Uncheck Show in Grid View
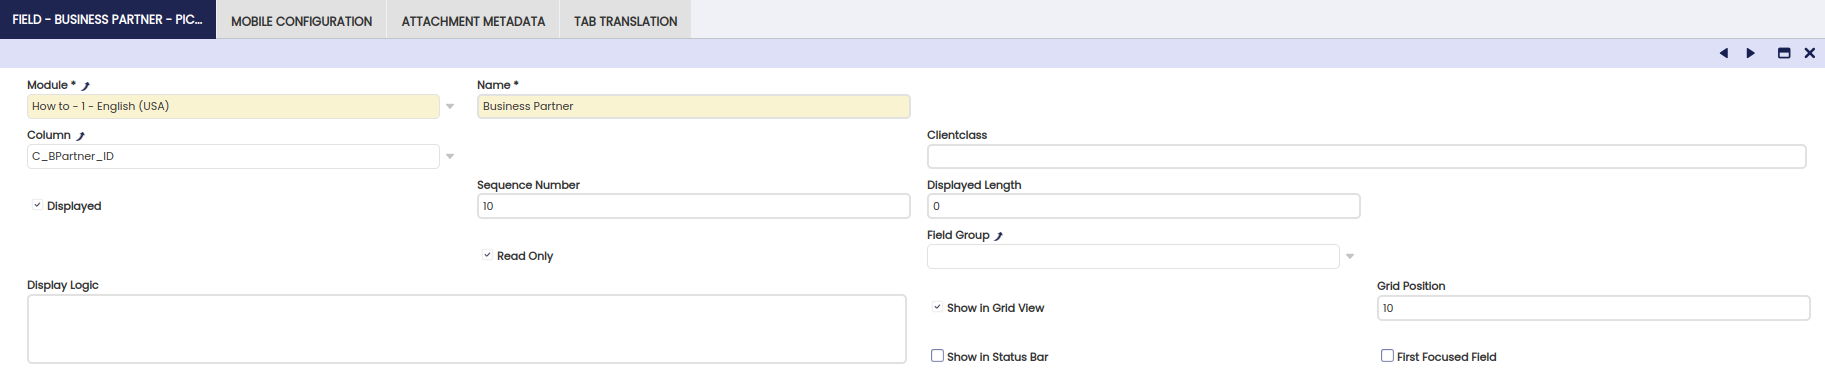Viewport: 1825px width, 368px height. click(x=937, y=307)
